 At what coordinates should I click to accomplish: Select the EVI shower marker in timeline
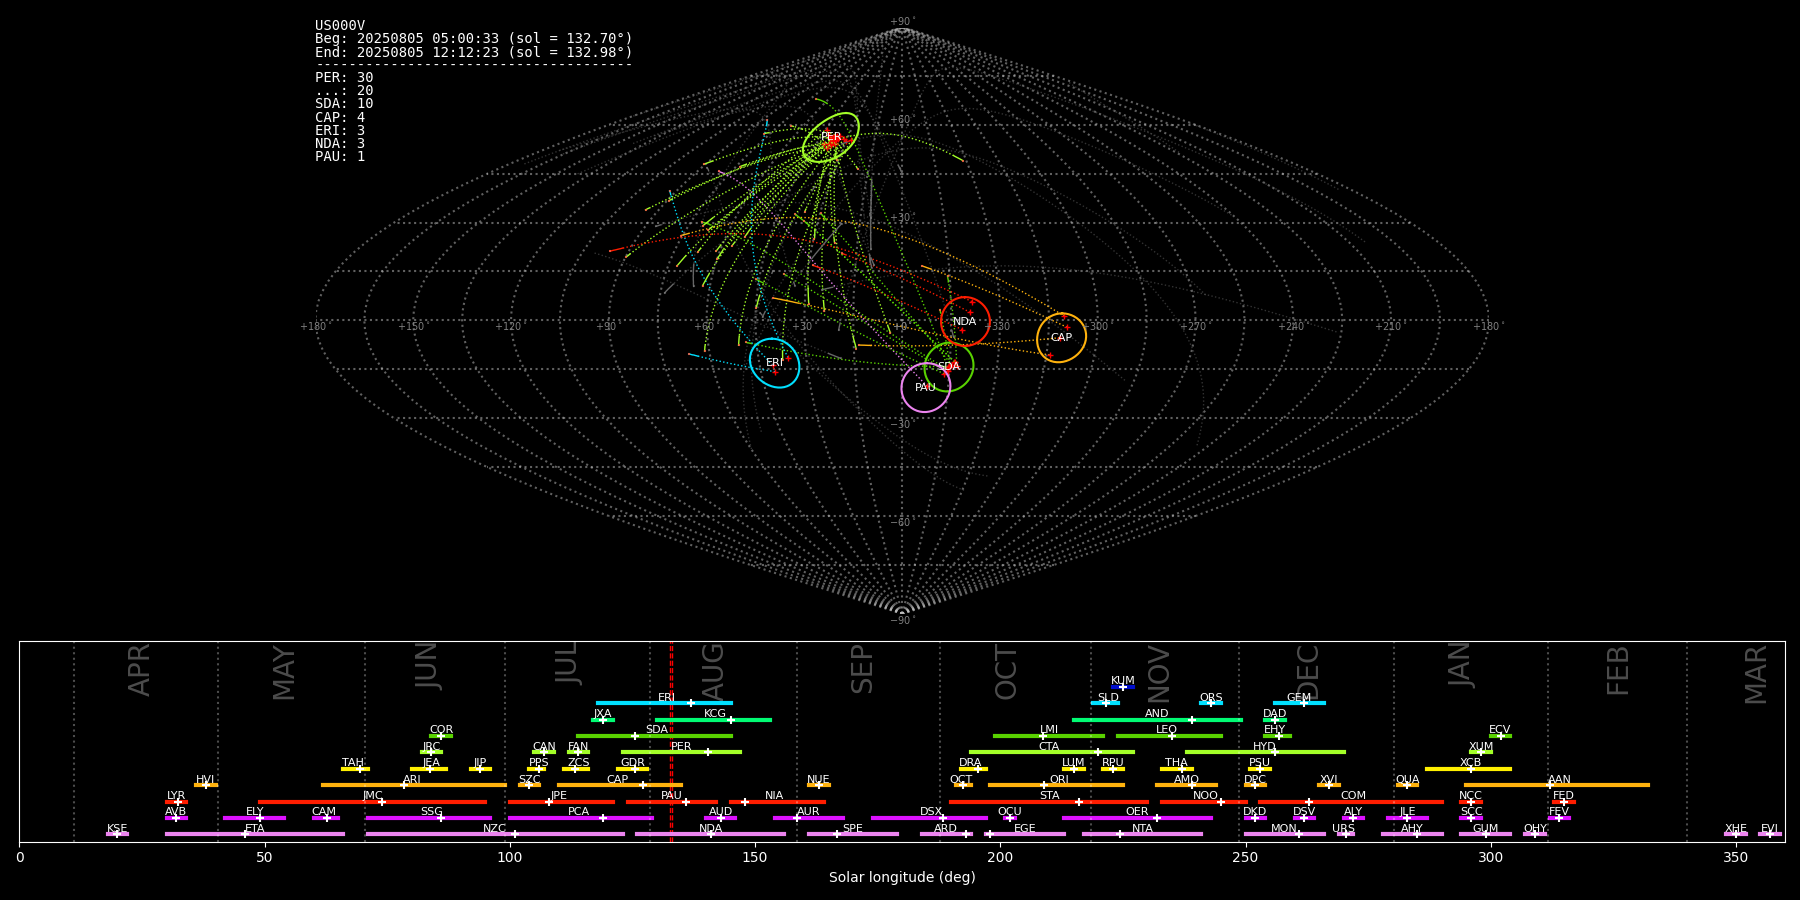point(1769,834)
